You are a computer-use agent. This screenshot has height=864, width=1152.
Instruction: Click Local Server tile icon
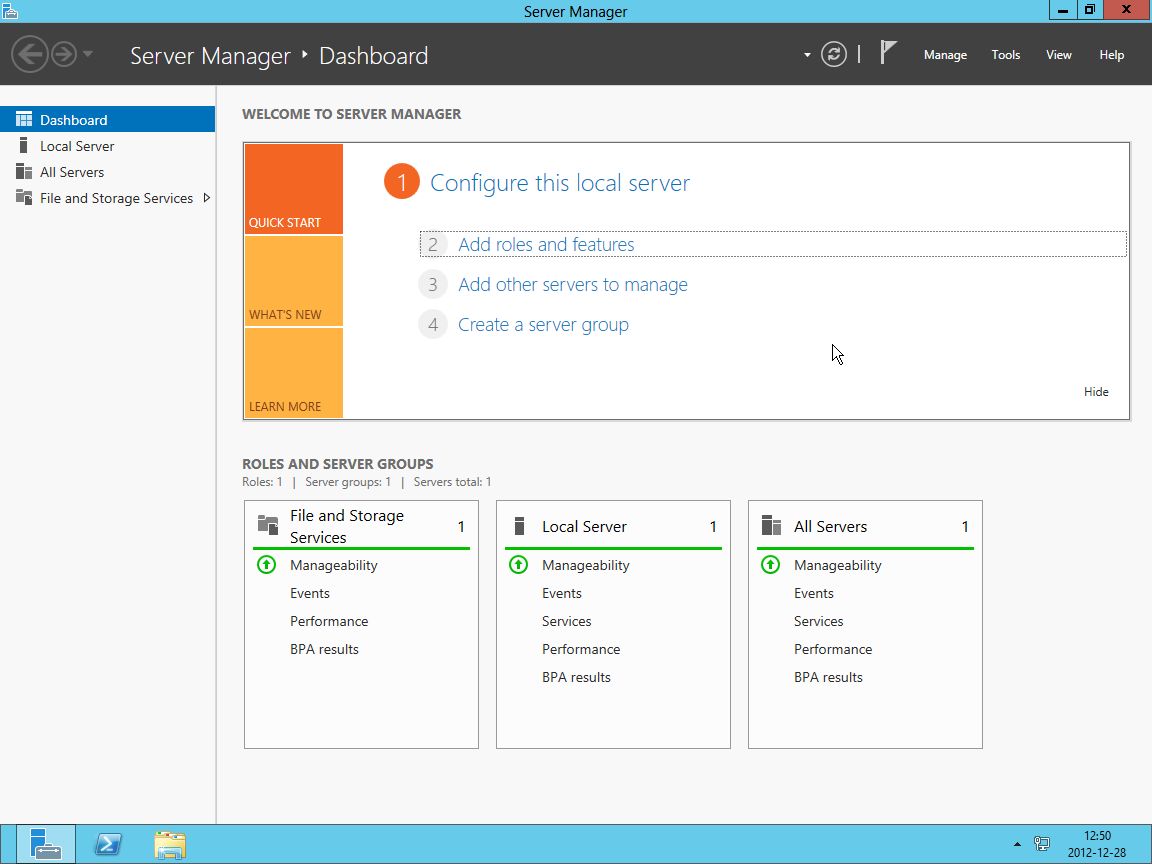519,525
